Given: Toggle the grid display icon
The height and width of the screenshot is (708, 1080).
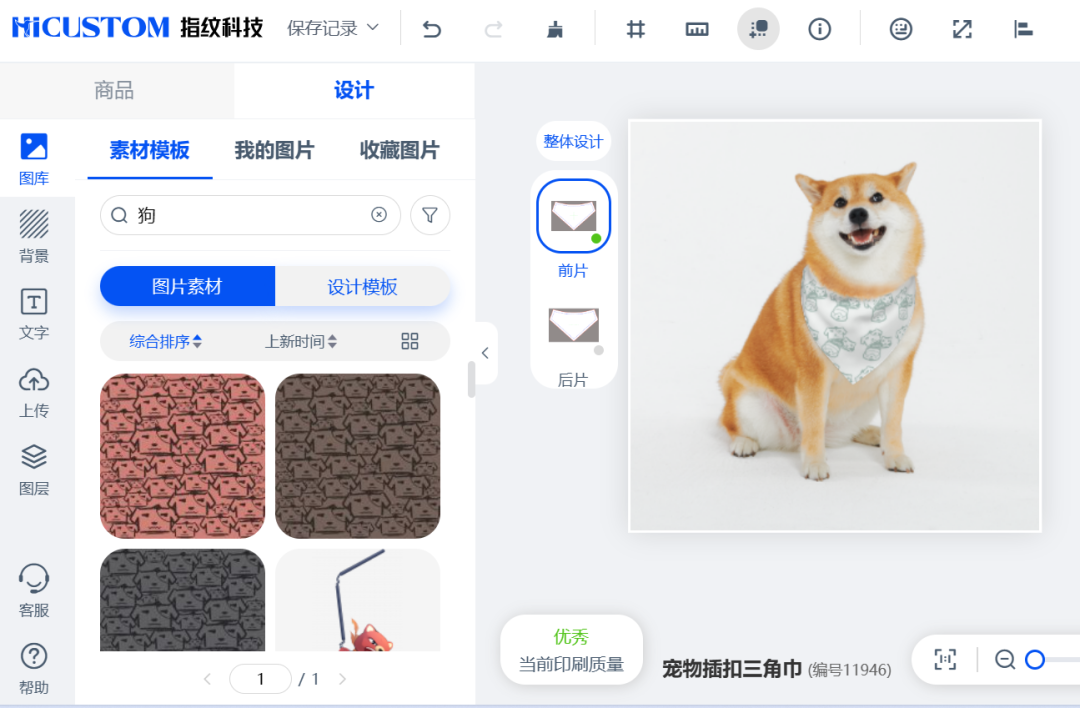Looking at the screenshot, I should 635,29.
